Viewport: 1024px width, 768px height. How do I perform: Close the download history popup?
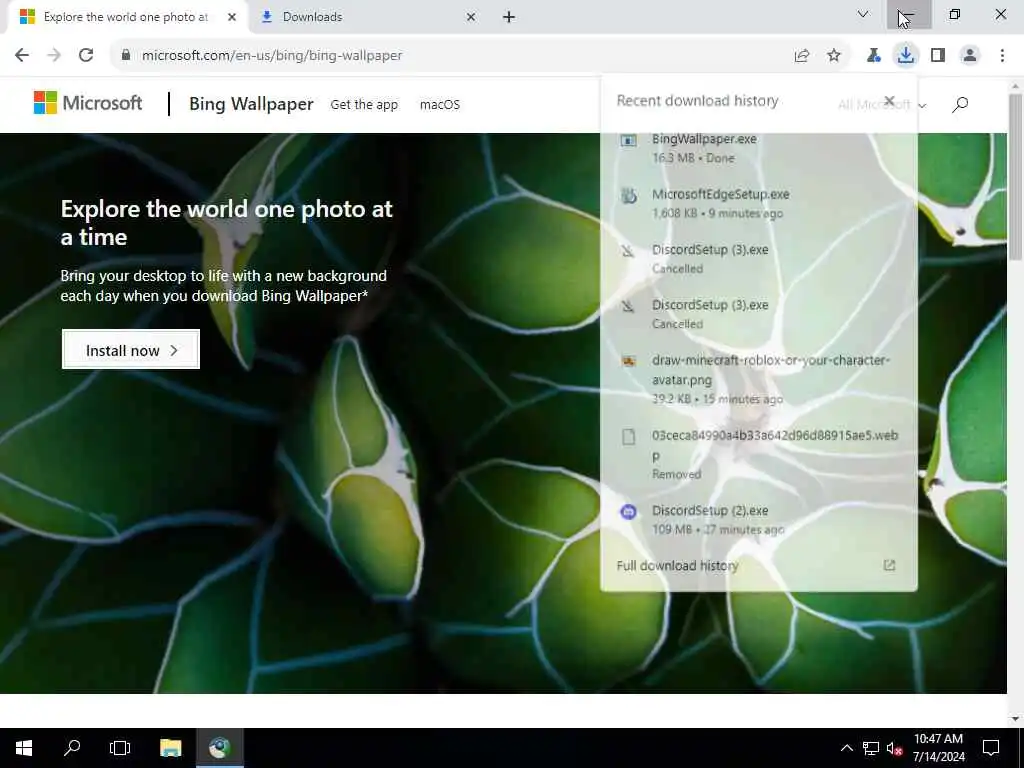(889, 101)
